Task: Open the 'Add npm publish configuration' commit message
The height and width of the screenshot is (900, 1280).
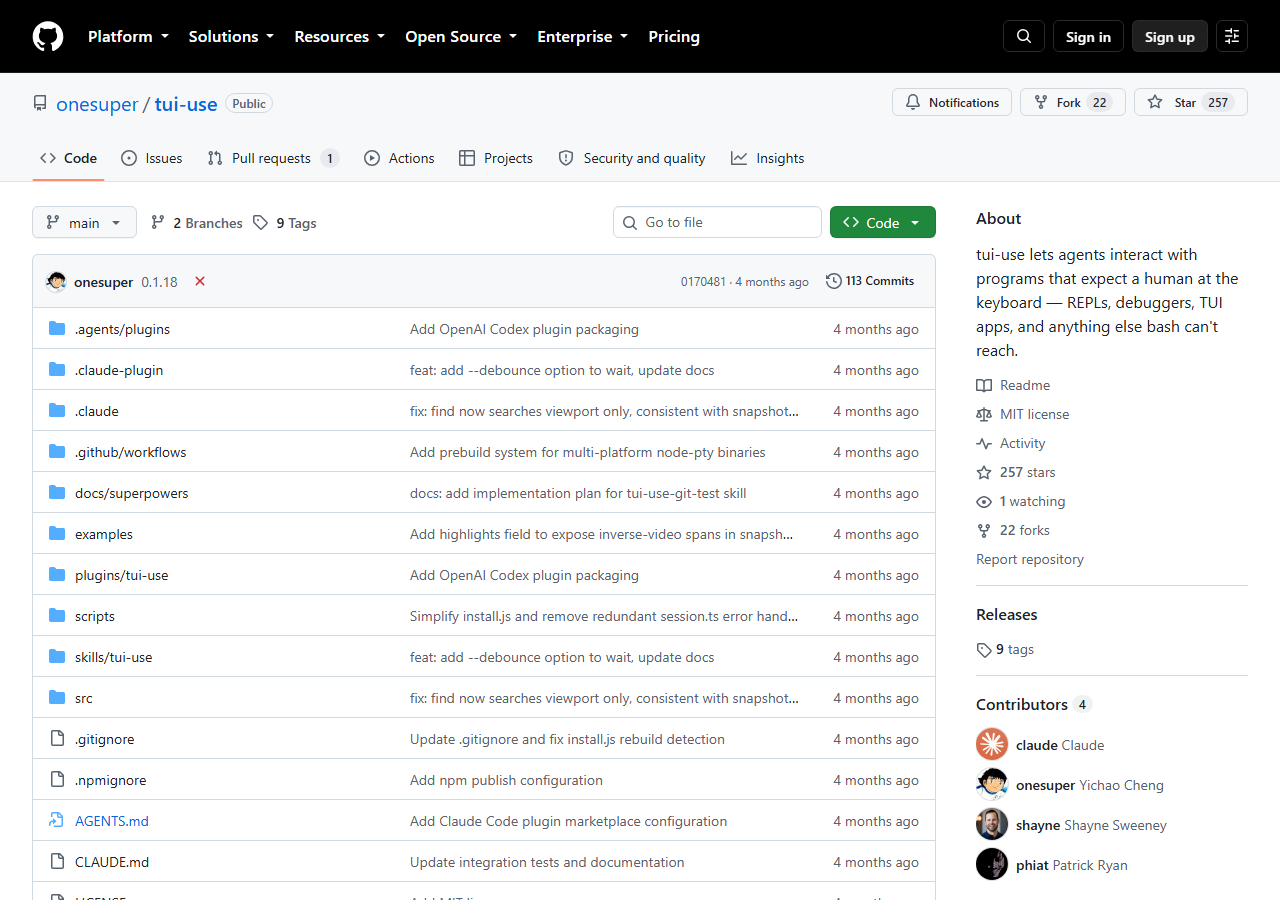Action: [506, 780]
